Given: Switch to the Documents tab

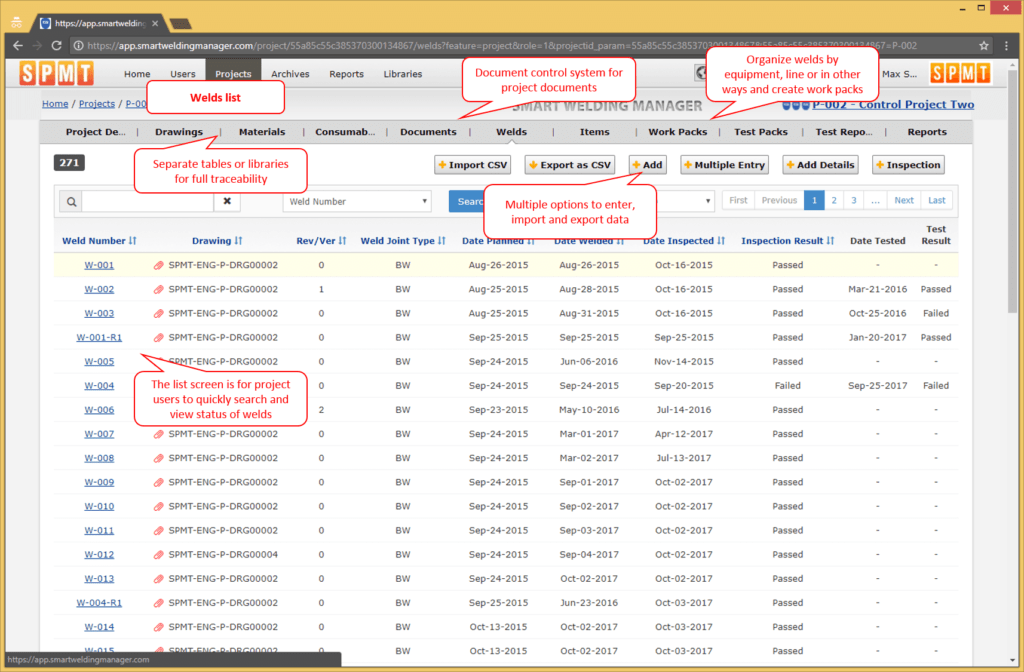Looking at the screenshot, I should [x=428, y=132].
